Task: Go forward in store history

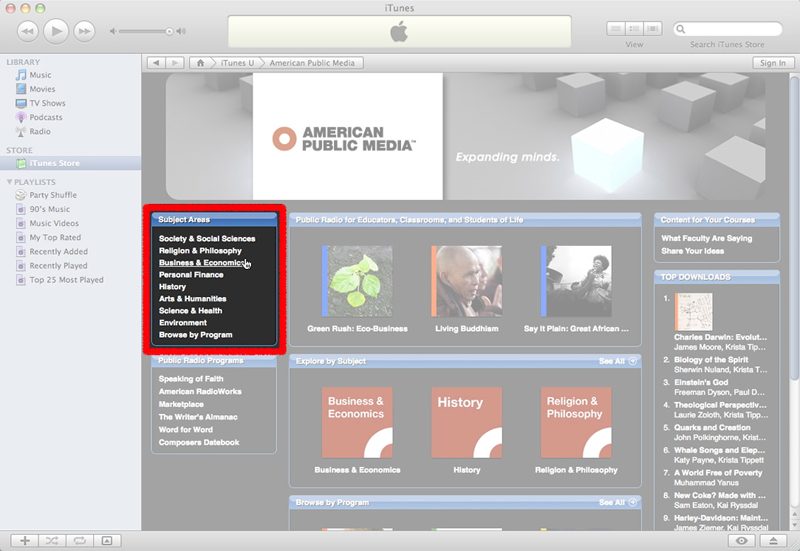Action: tap(175, 63)
